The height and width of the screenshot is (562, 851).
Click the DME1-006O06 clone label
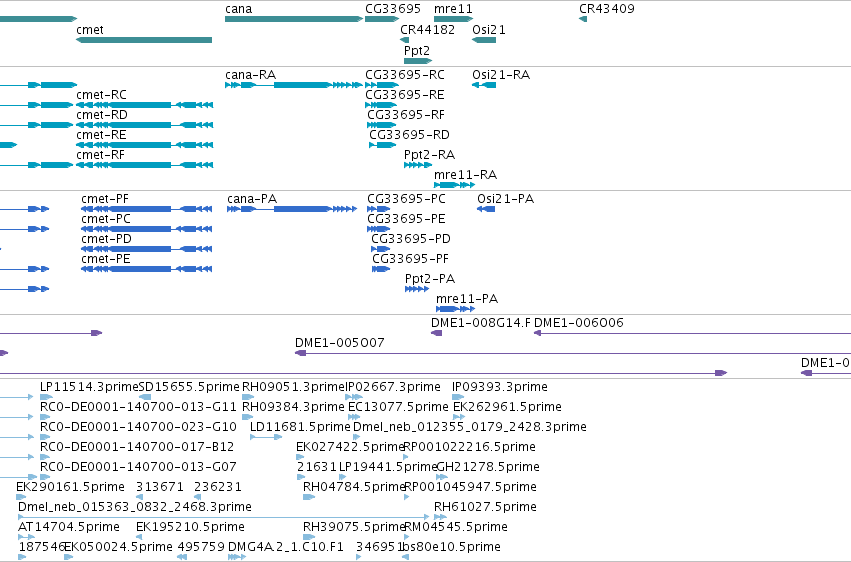pos(579,323)
